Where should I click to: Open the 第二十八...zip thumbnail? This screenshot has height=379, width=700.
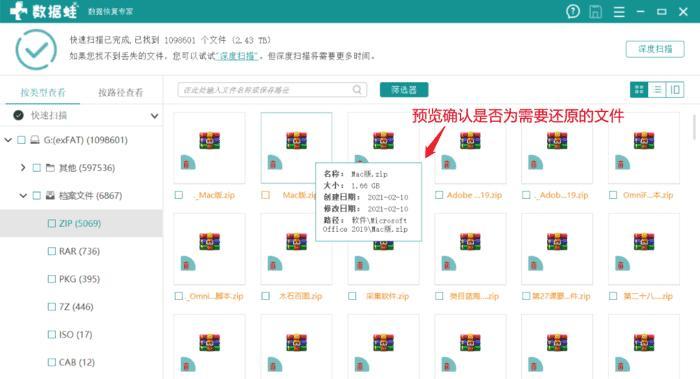click(644, 249)
